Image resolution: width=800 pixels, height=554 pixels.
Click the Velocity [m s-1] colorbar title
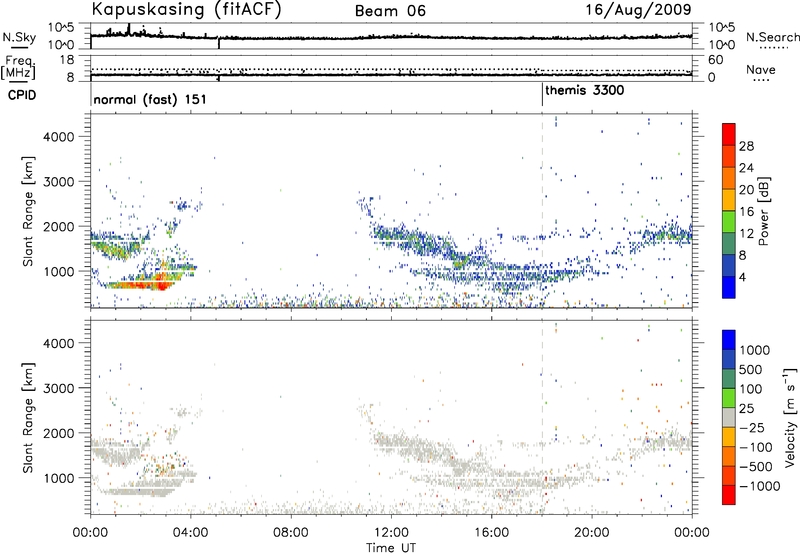click(x=790, y=417)
